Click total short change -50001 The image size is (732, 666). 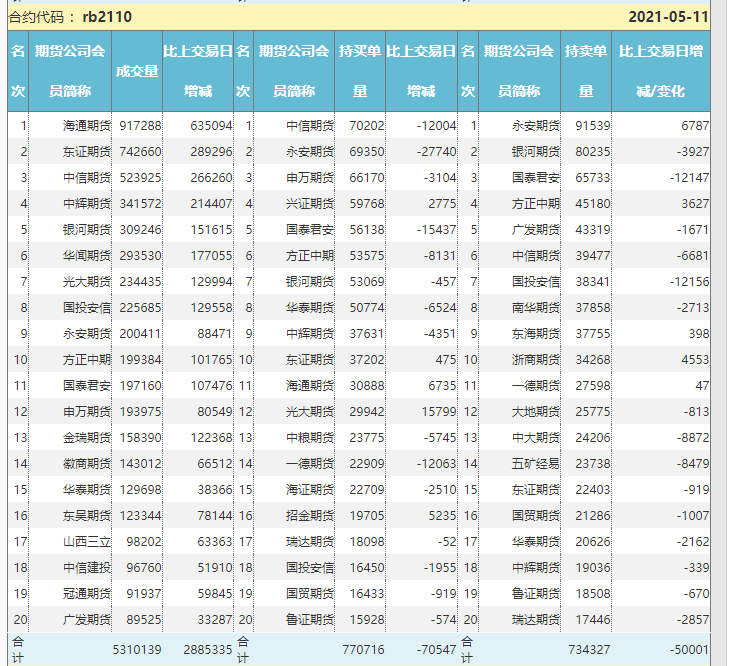click(690, 650)
